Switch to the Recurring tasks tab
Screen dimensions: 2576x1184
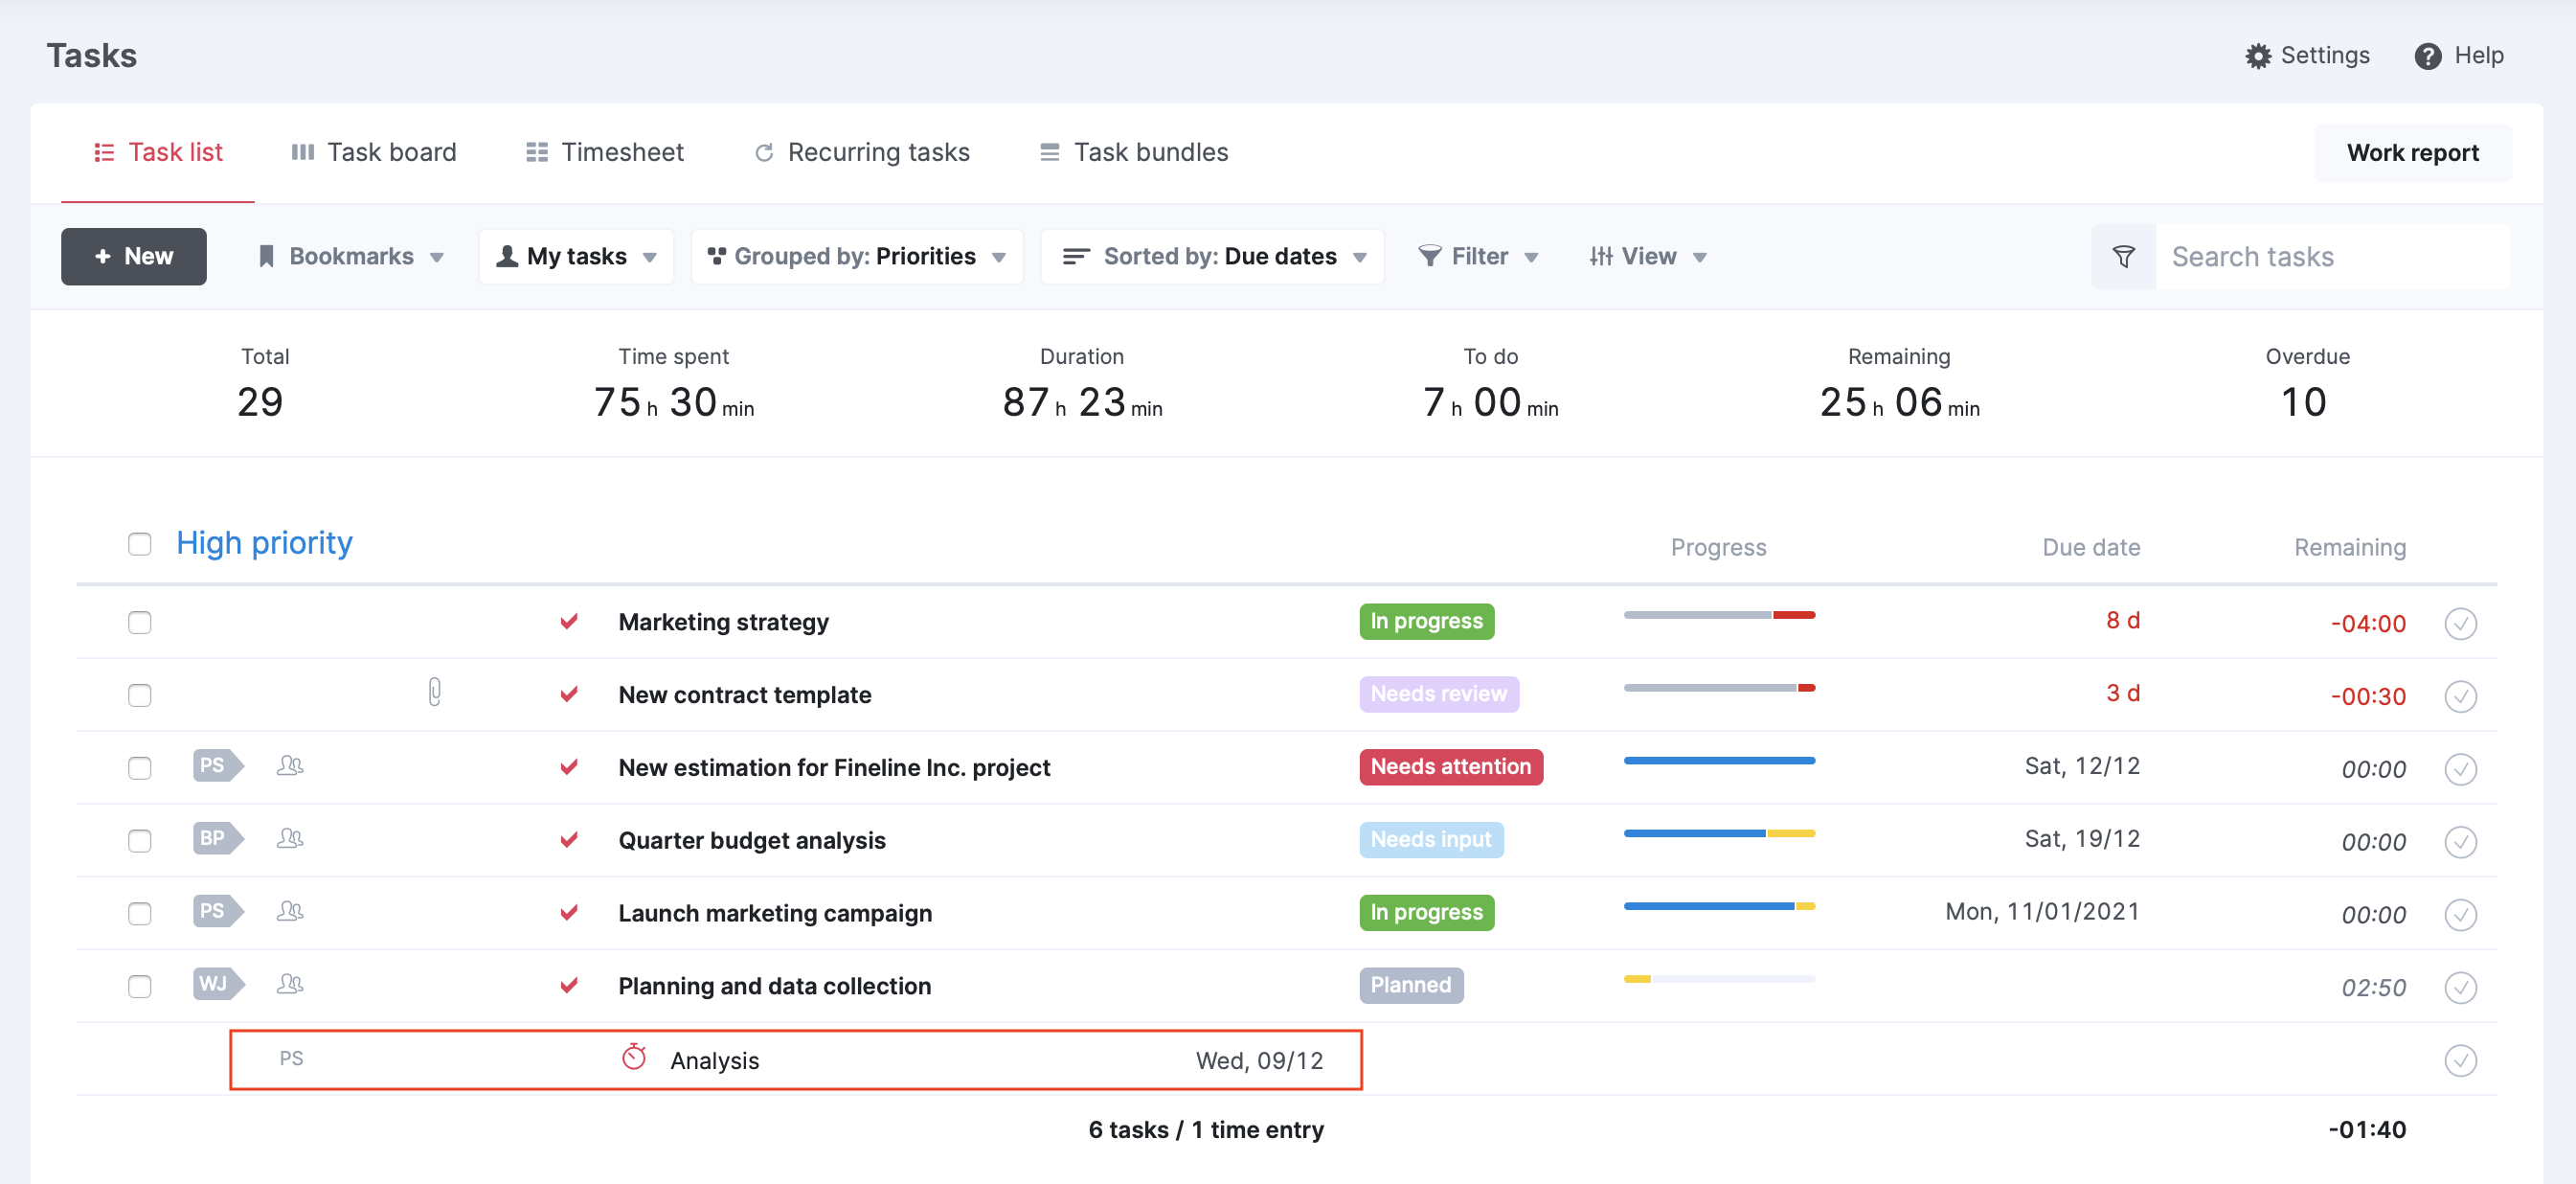coord(862,153)
